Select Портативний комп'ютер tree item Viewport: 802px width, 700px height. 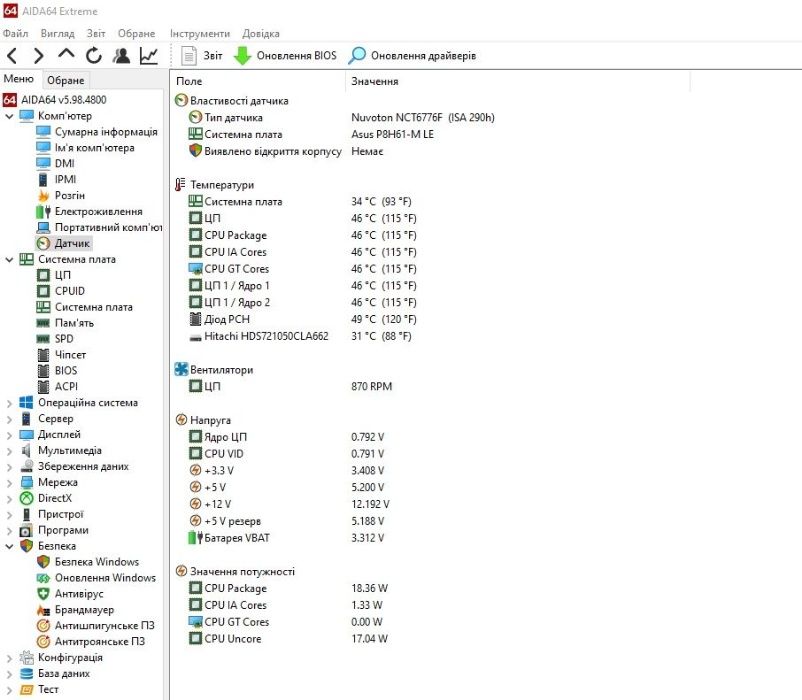99,228
